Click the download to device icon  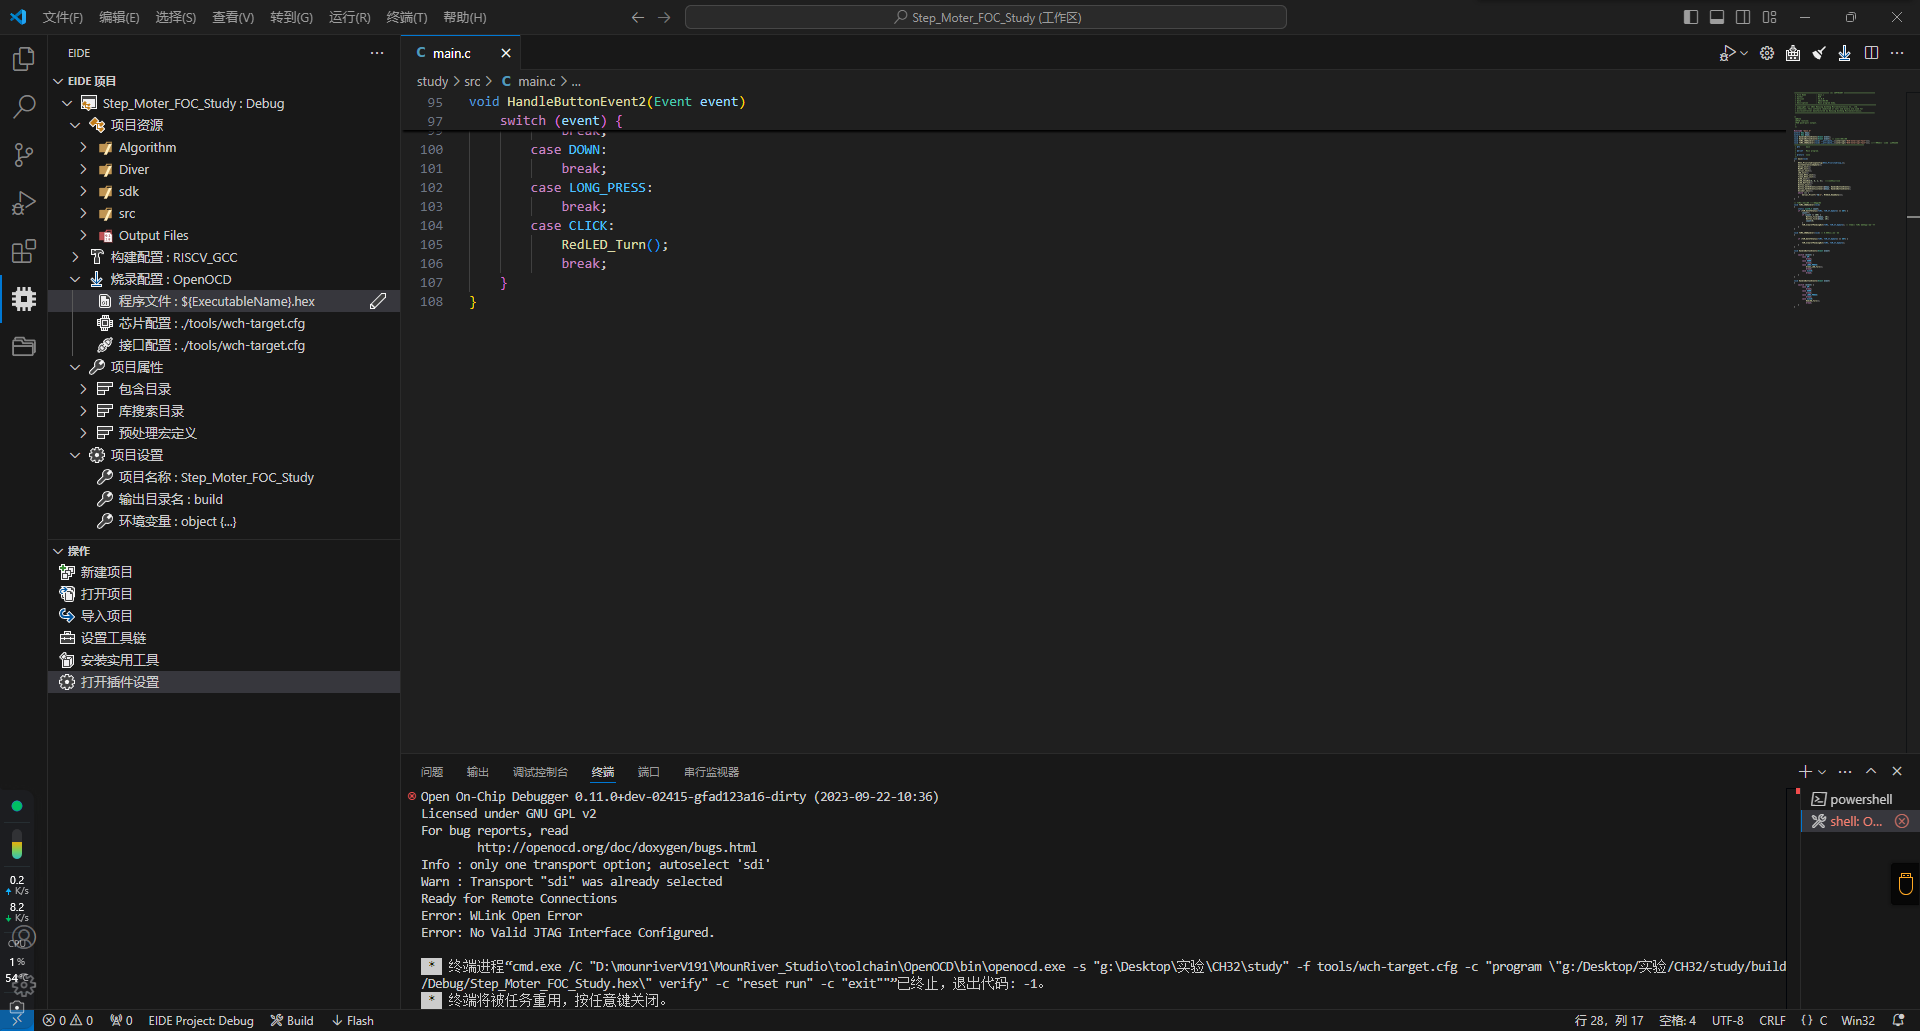point(1845,53)
